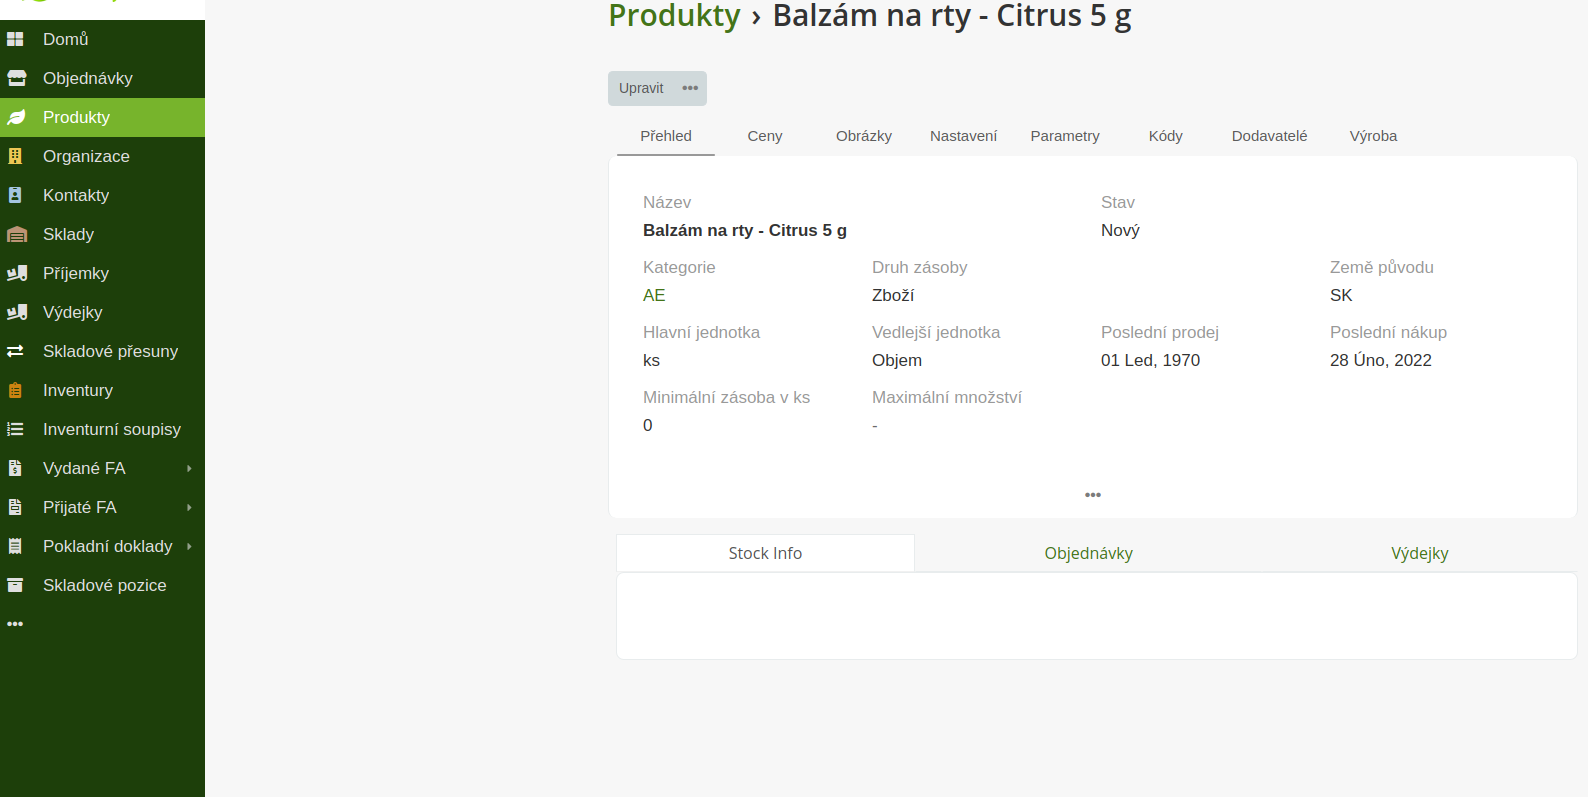Open the Sklady warehouse icon
The width and height of the screenshot is (1588, 797).
tap(17, 234)
